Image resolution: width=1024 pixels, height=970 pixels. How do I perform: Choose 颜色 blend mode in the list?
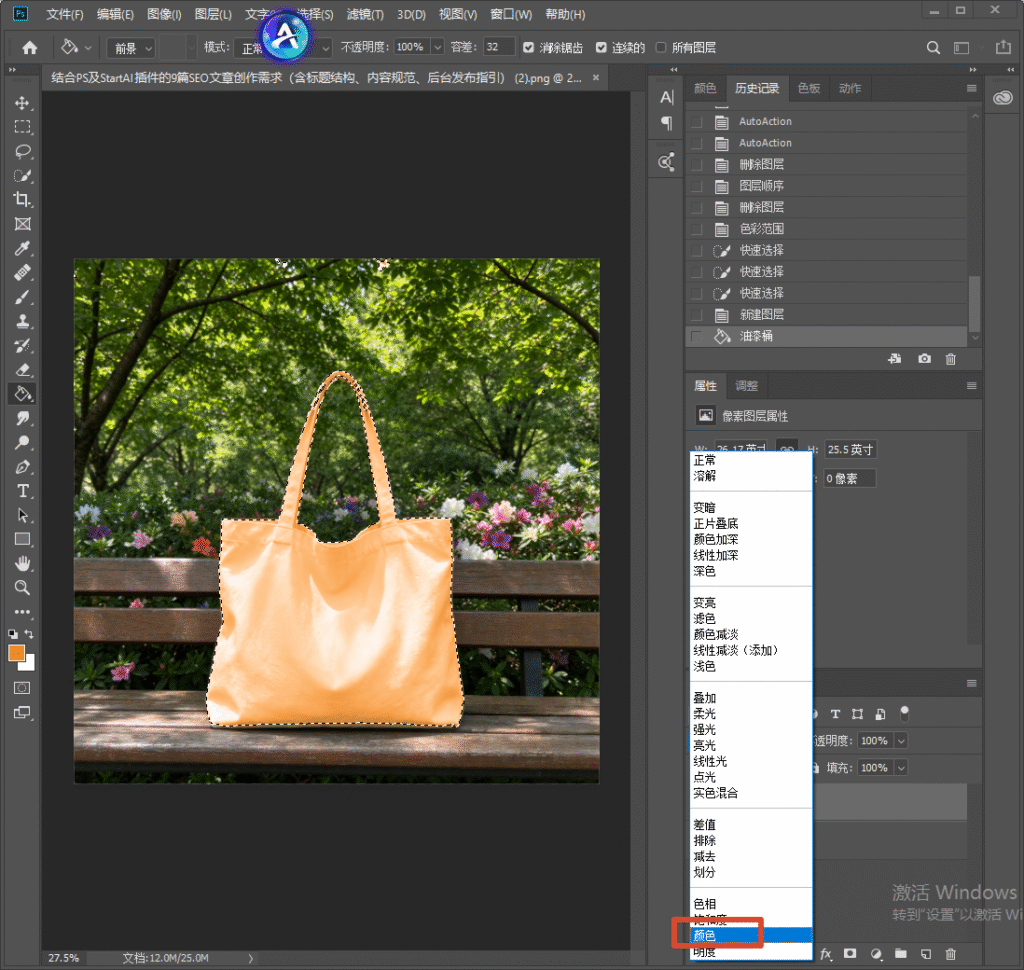751,935
